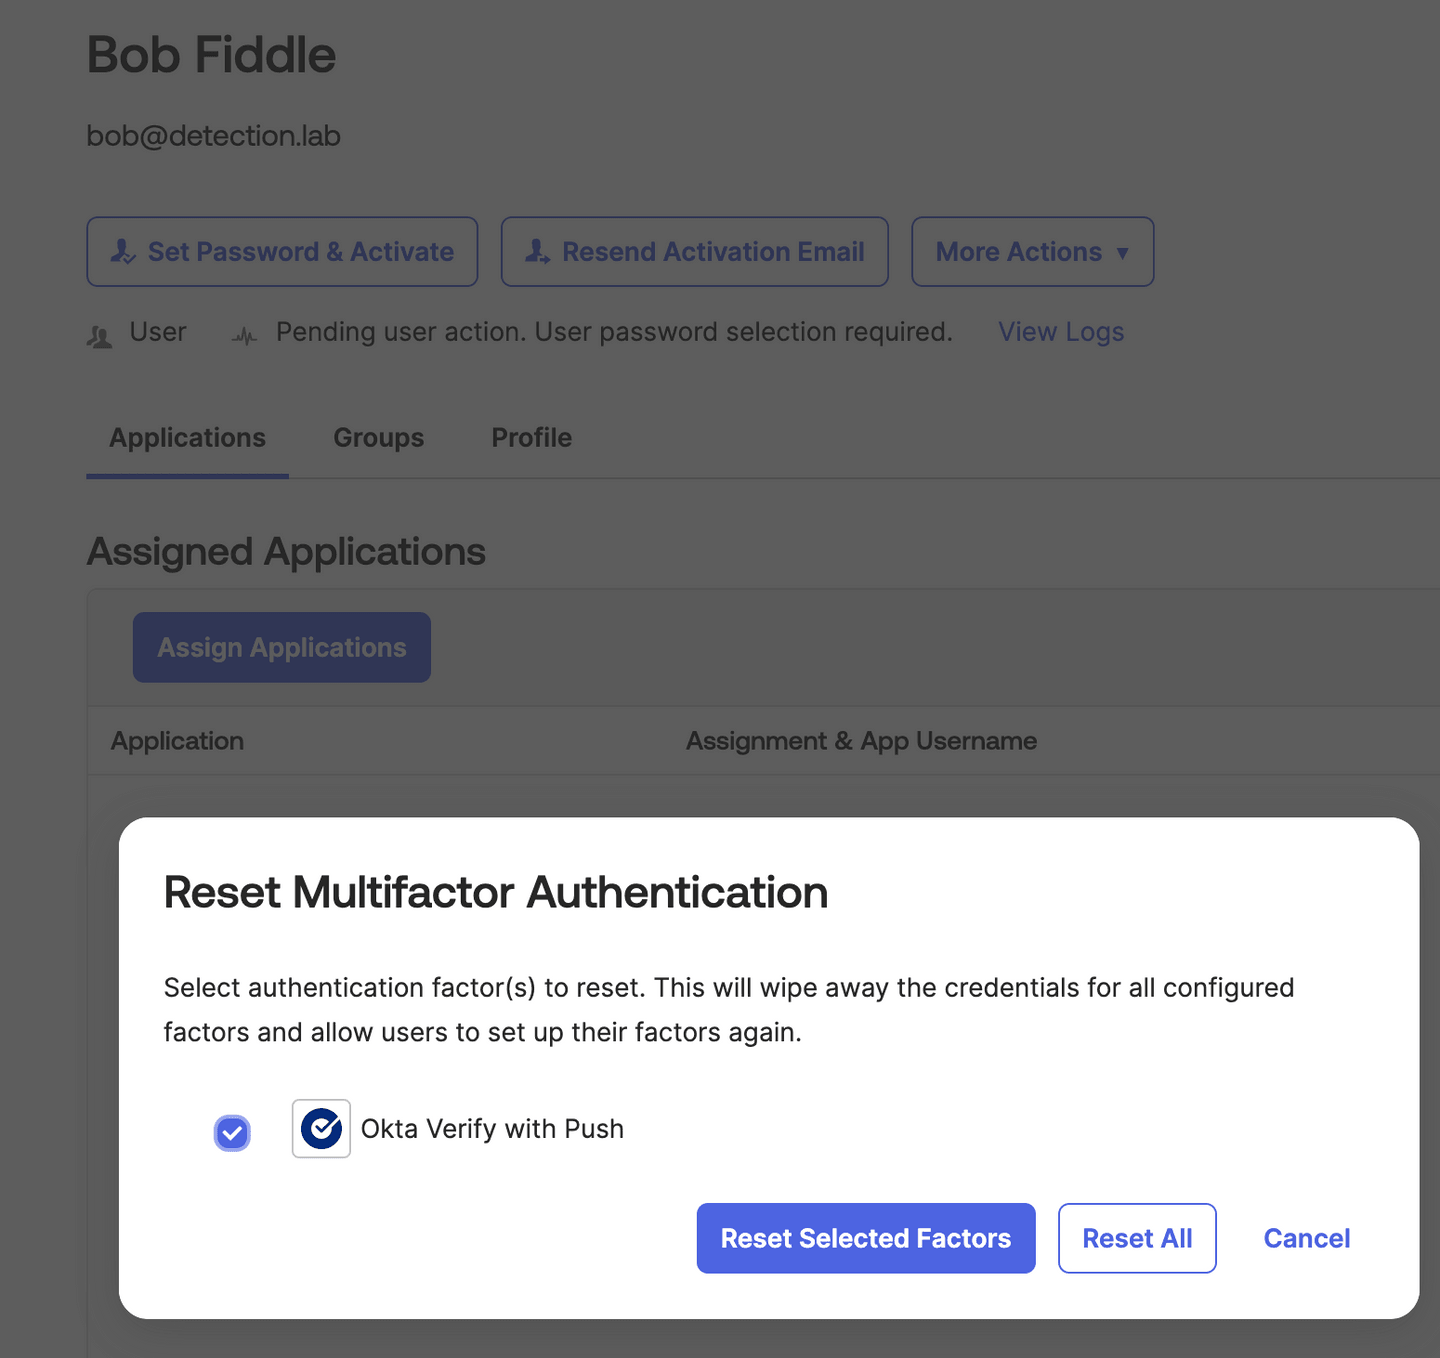Click the pending status activity icon
The height and width of the screenshot is (1358, 1440).
pos(245,337)
